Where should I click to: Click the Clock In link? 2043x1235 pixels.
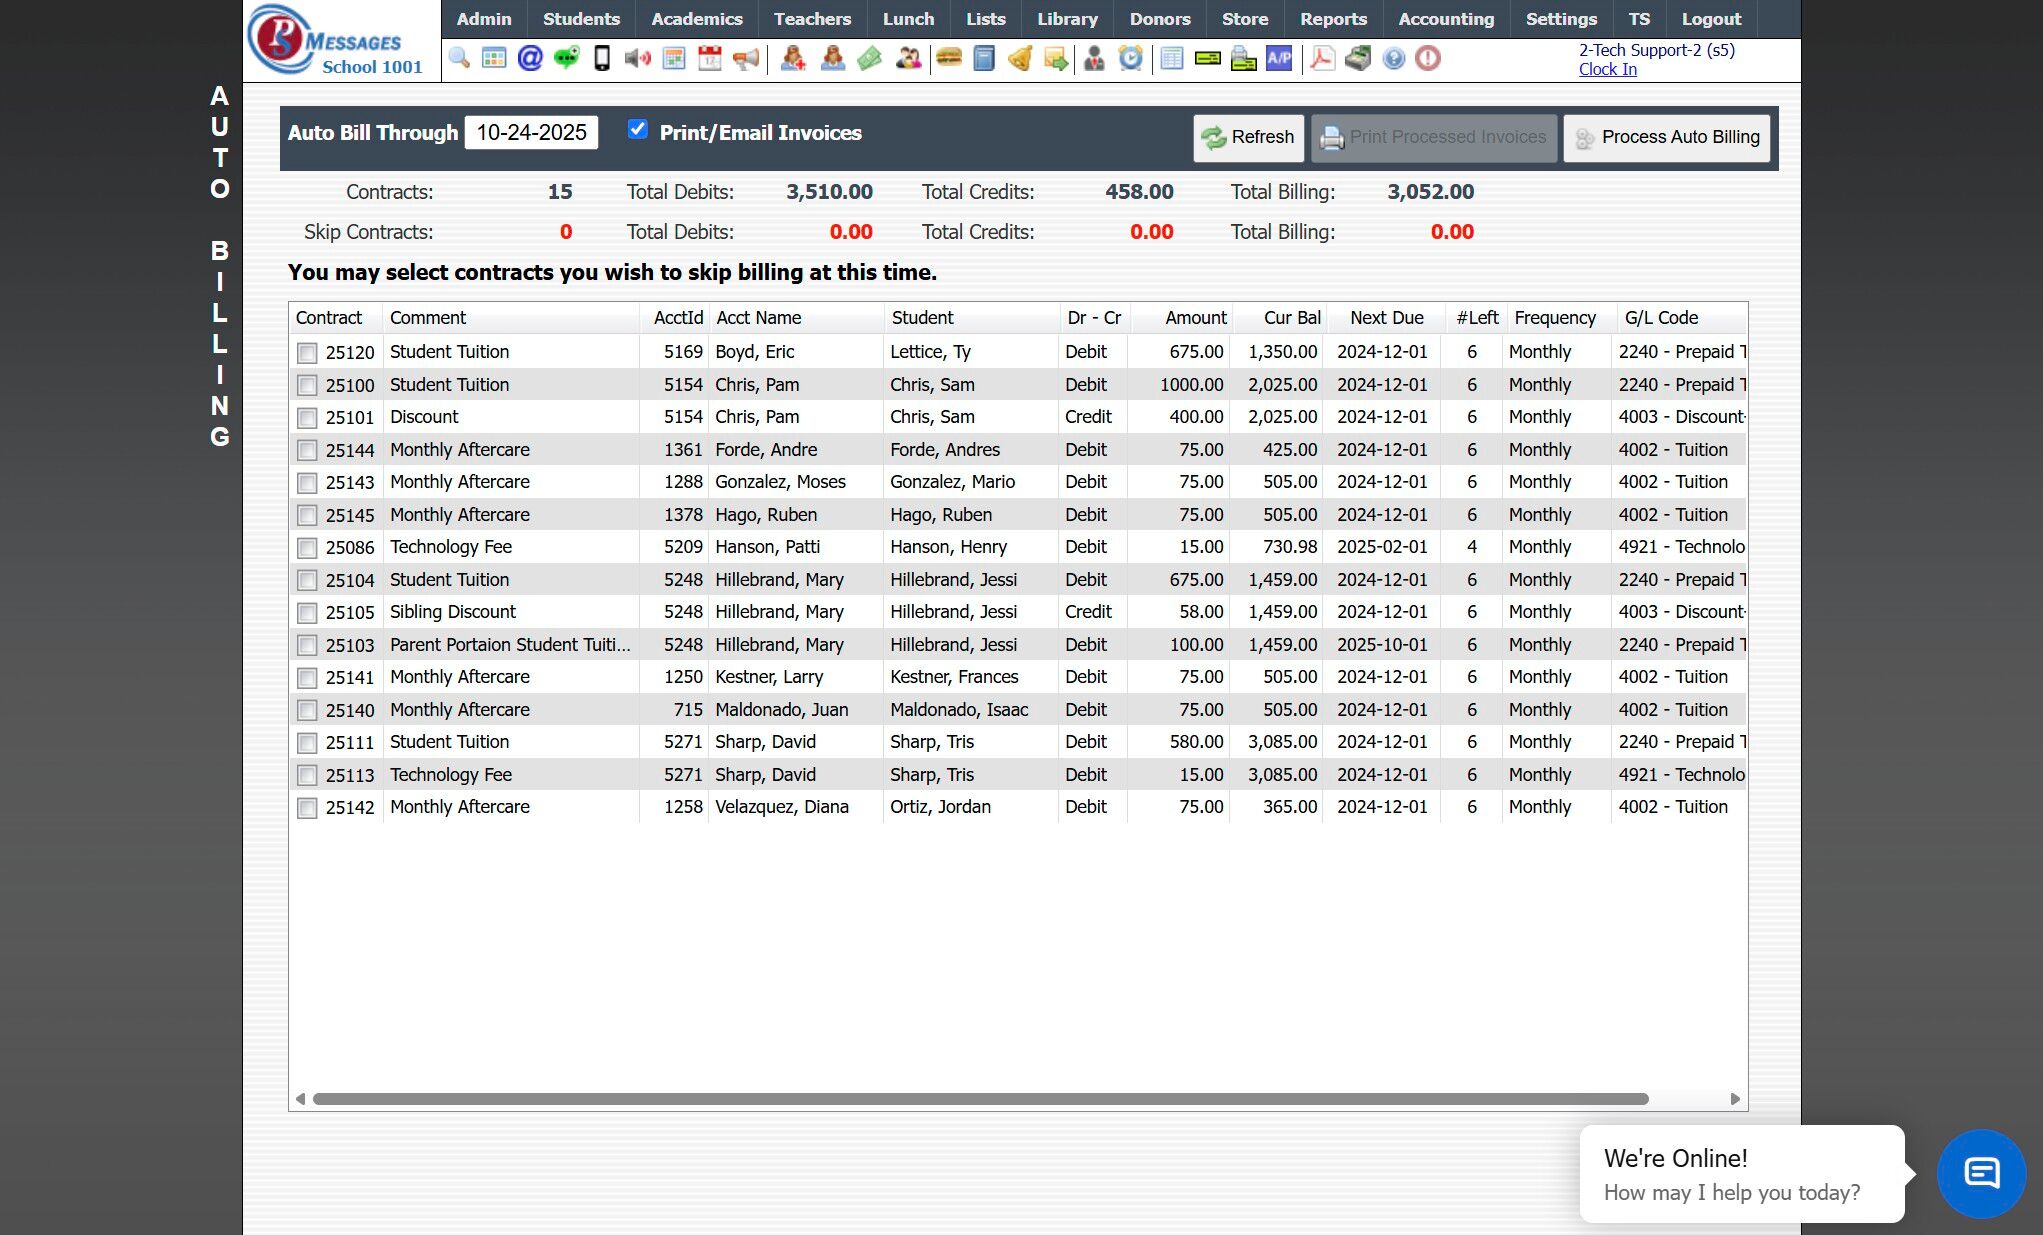pos(1607,69)
